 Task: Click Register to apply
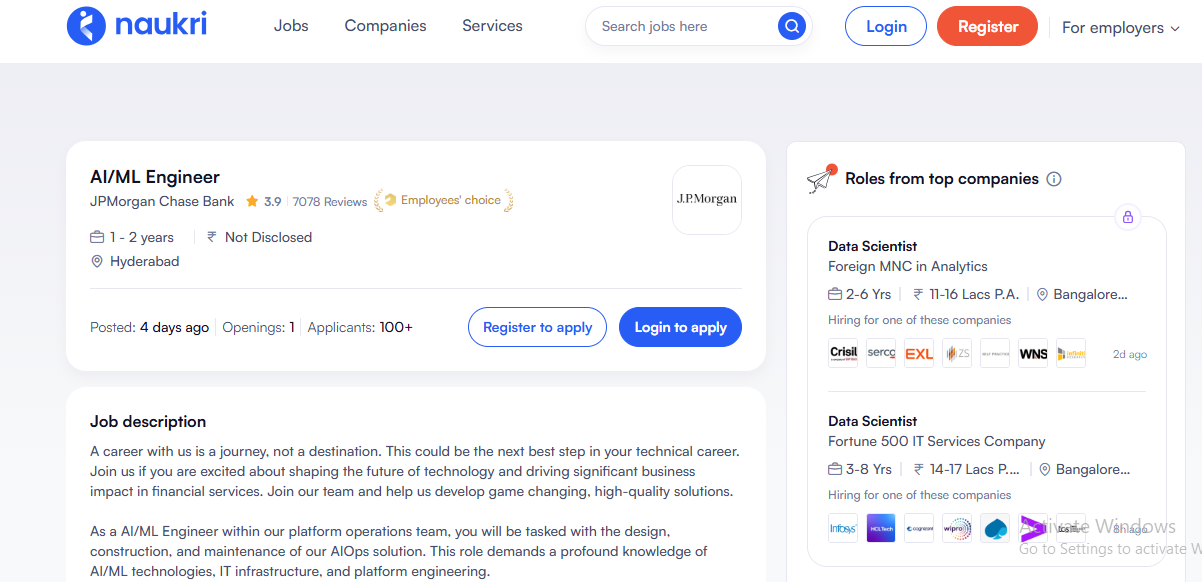tap(538, 327)
